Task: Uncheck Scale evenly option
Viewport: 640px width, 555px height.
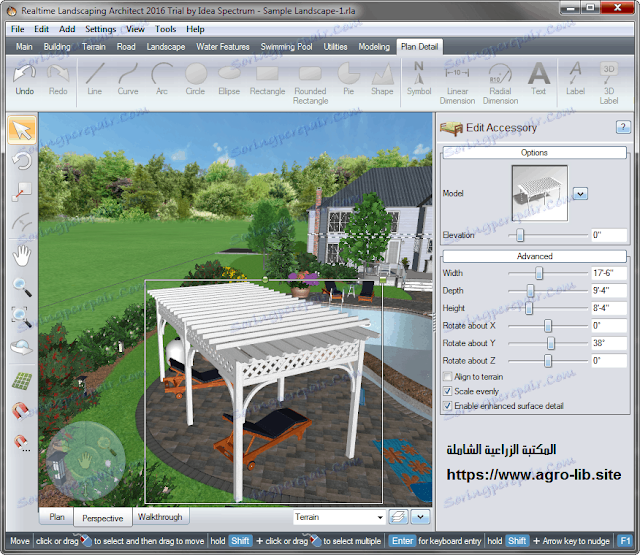Action: click(x=448, y=391)
